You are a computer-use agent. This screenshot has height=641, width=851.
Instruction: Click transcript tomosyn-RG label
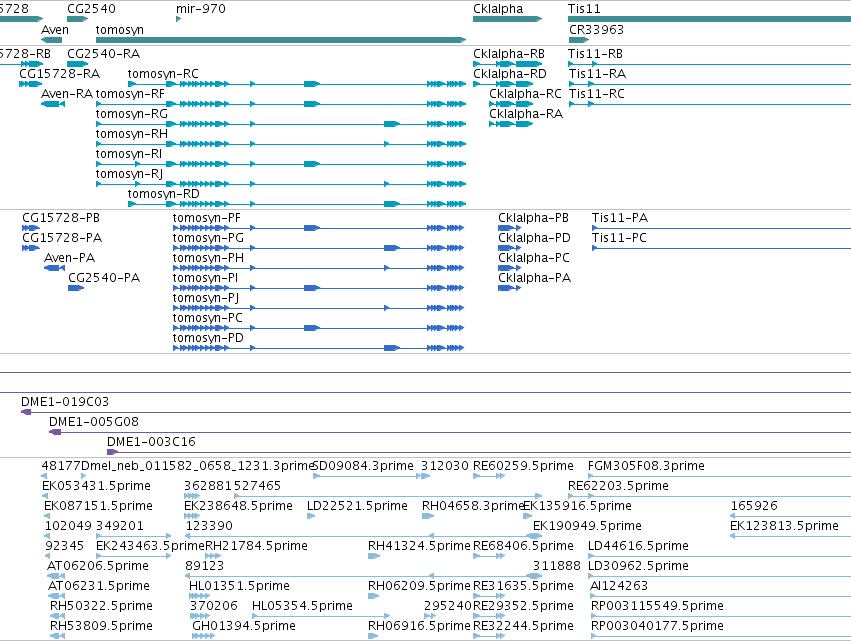(132, 114)
